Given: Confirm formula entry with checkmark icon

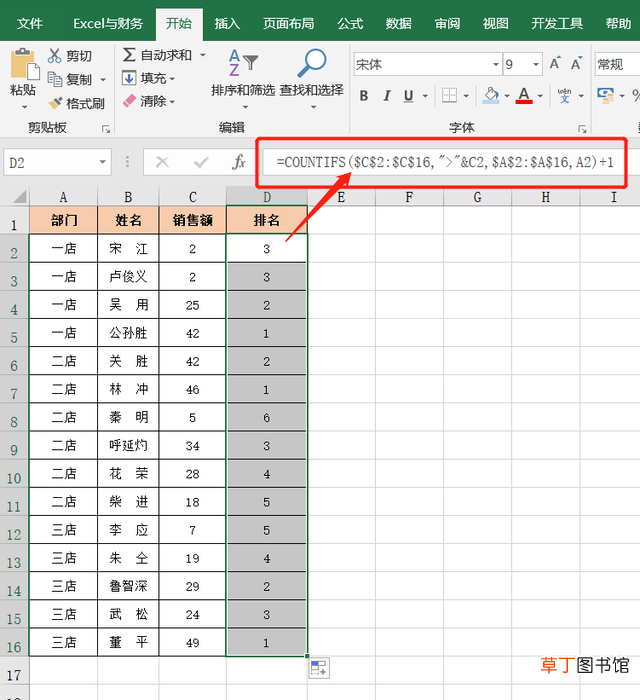Looking at the screenshot, I should click(201, 162).
